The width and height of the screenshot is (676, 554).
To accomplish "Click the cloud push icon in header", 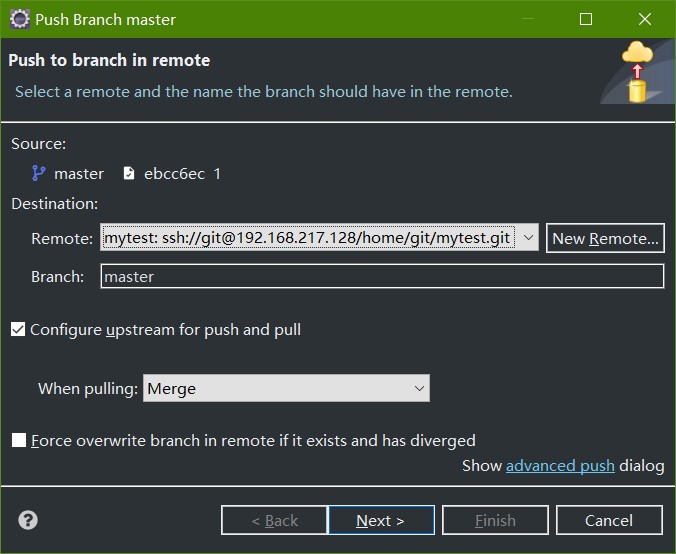I will pos(637,72).
